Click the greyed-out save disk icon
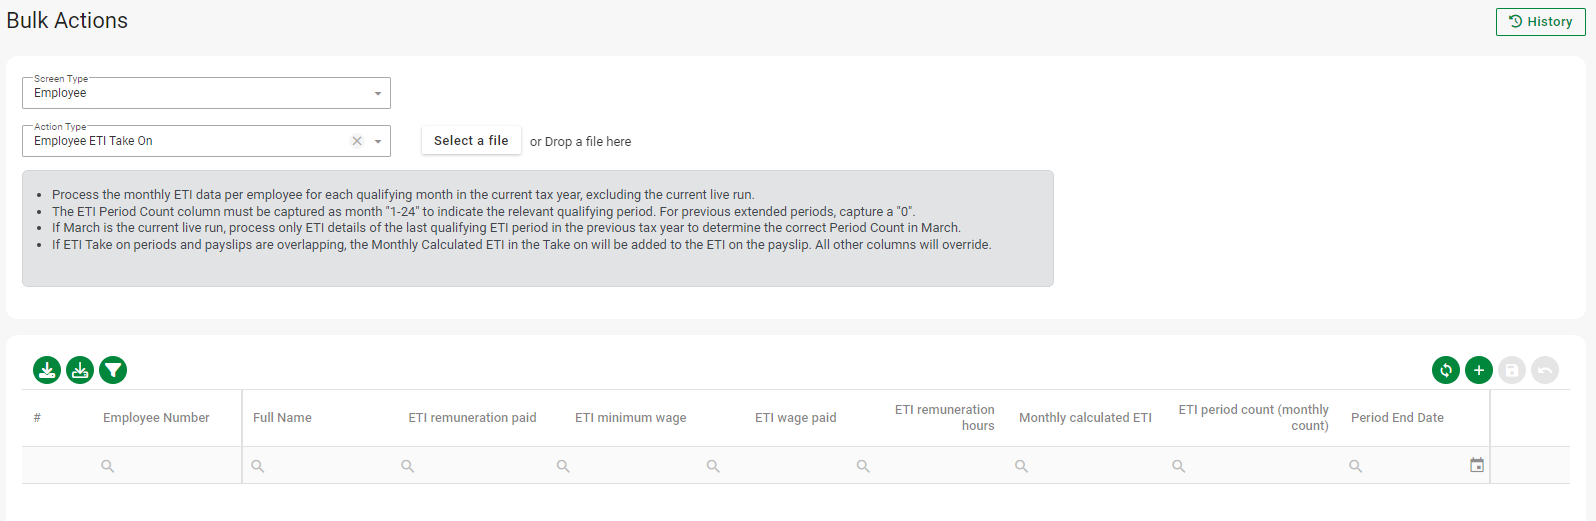The height and width of the screenshot is (521, 1596). tap(1512, 370)
